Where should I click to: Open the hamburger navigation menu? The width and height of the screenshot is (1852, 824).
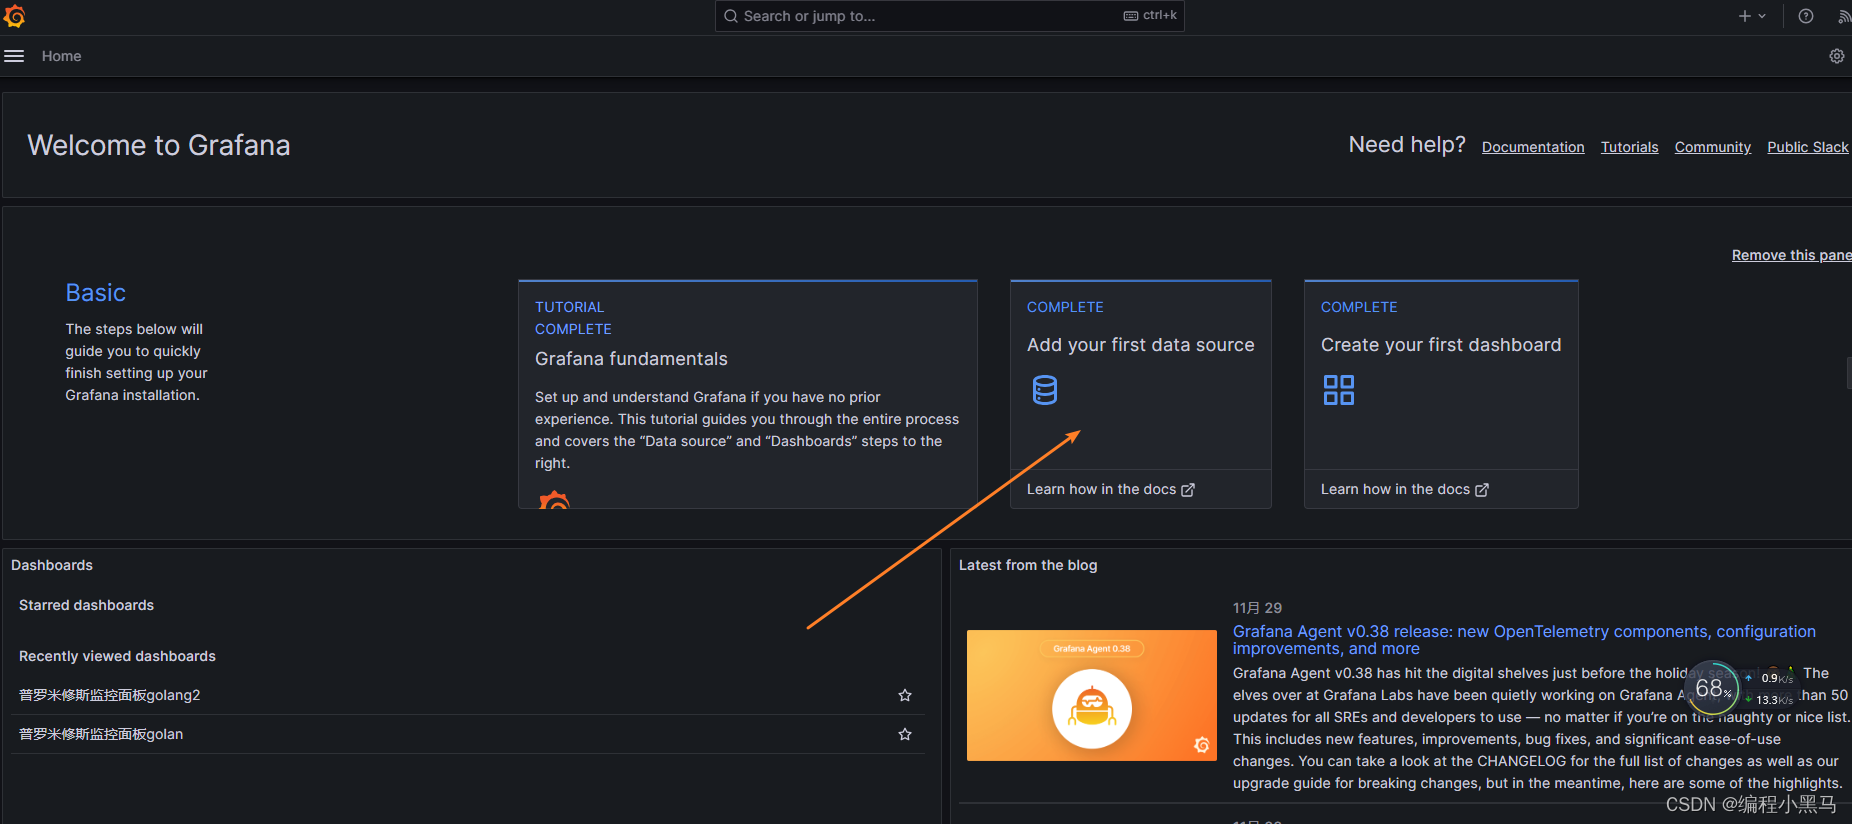(14, 56)
